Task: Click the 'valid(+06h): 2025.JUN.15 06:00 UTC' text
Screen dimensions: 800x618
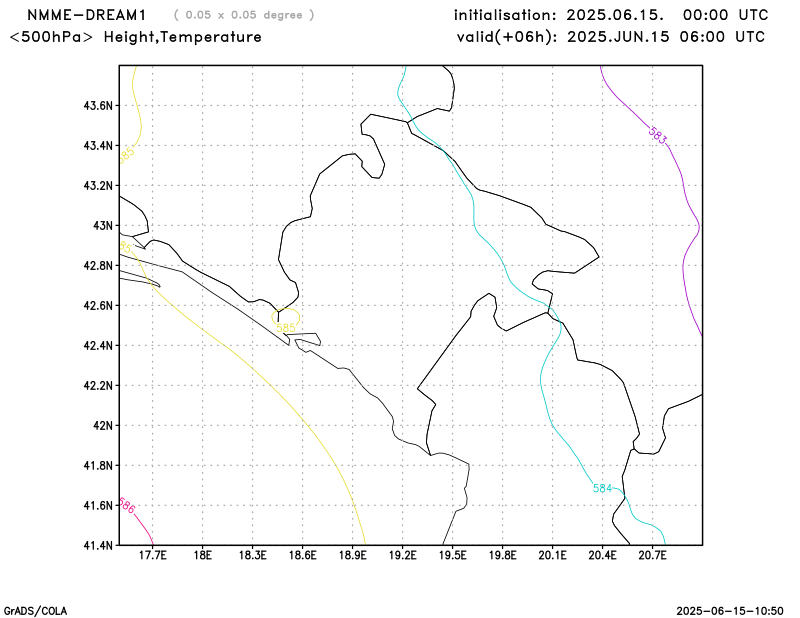Action: pos(611,37)
